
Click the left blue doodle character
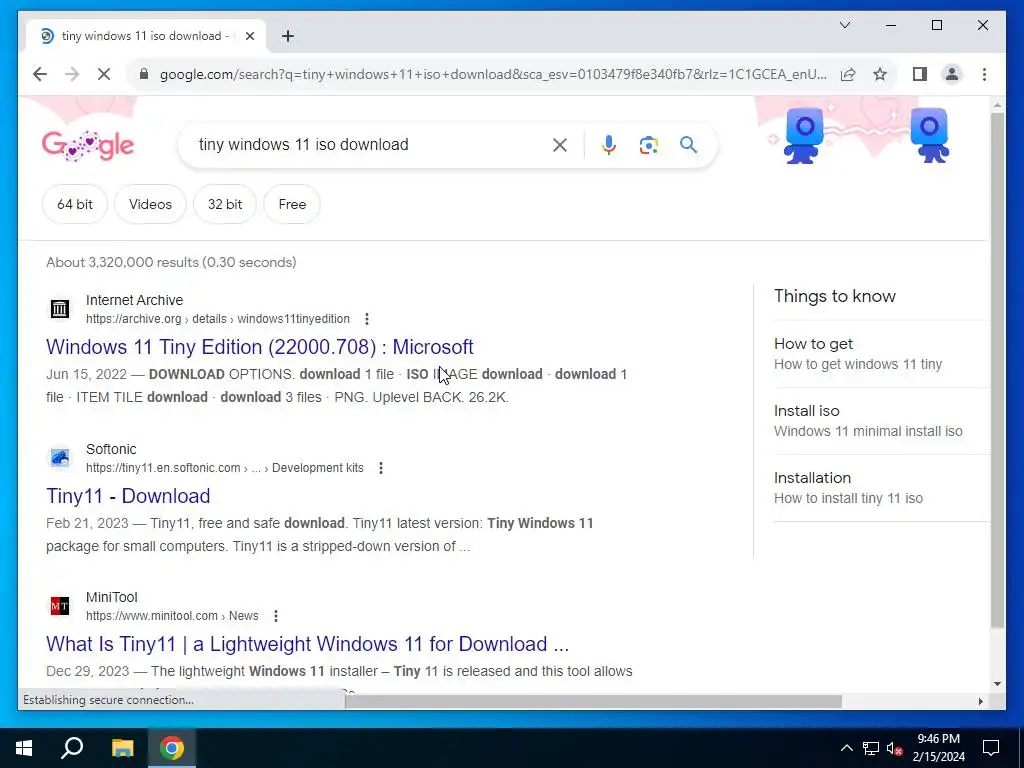[x=803, y=136]
